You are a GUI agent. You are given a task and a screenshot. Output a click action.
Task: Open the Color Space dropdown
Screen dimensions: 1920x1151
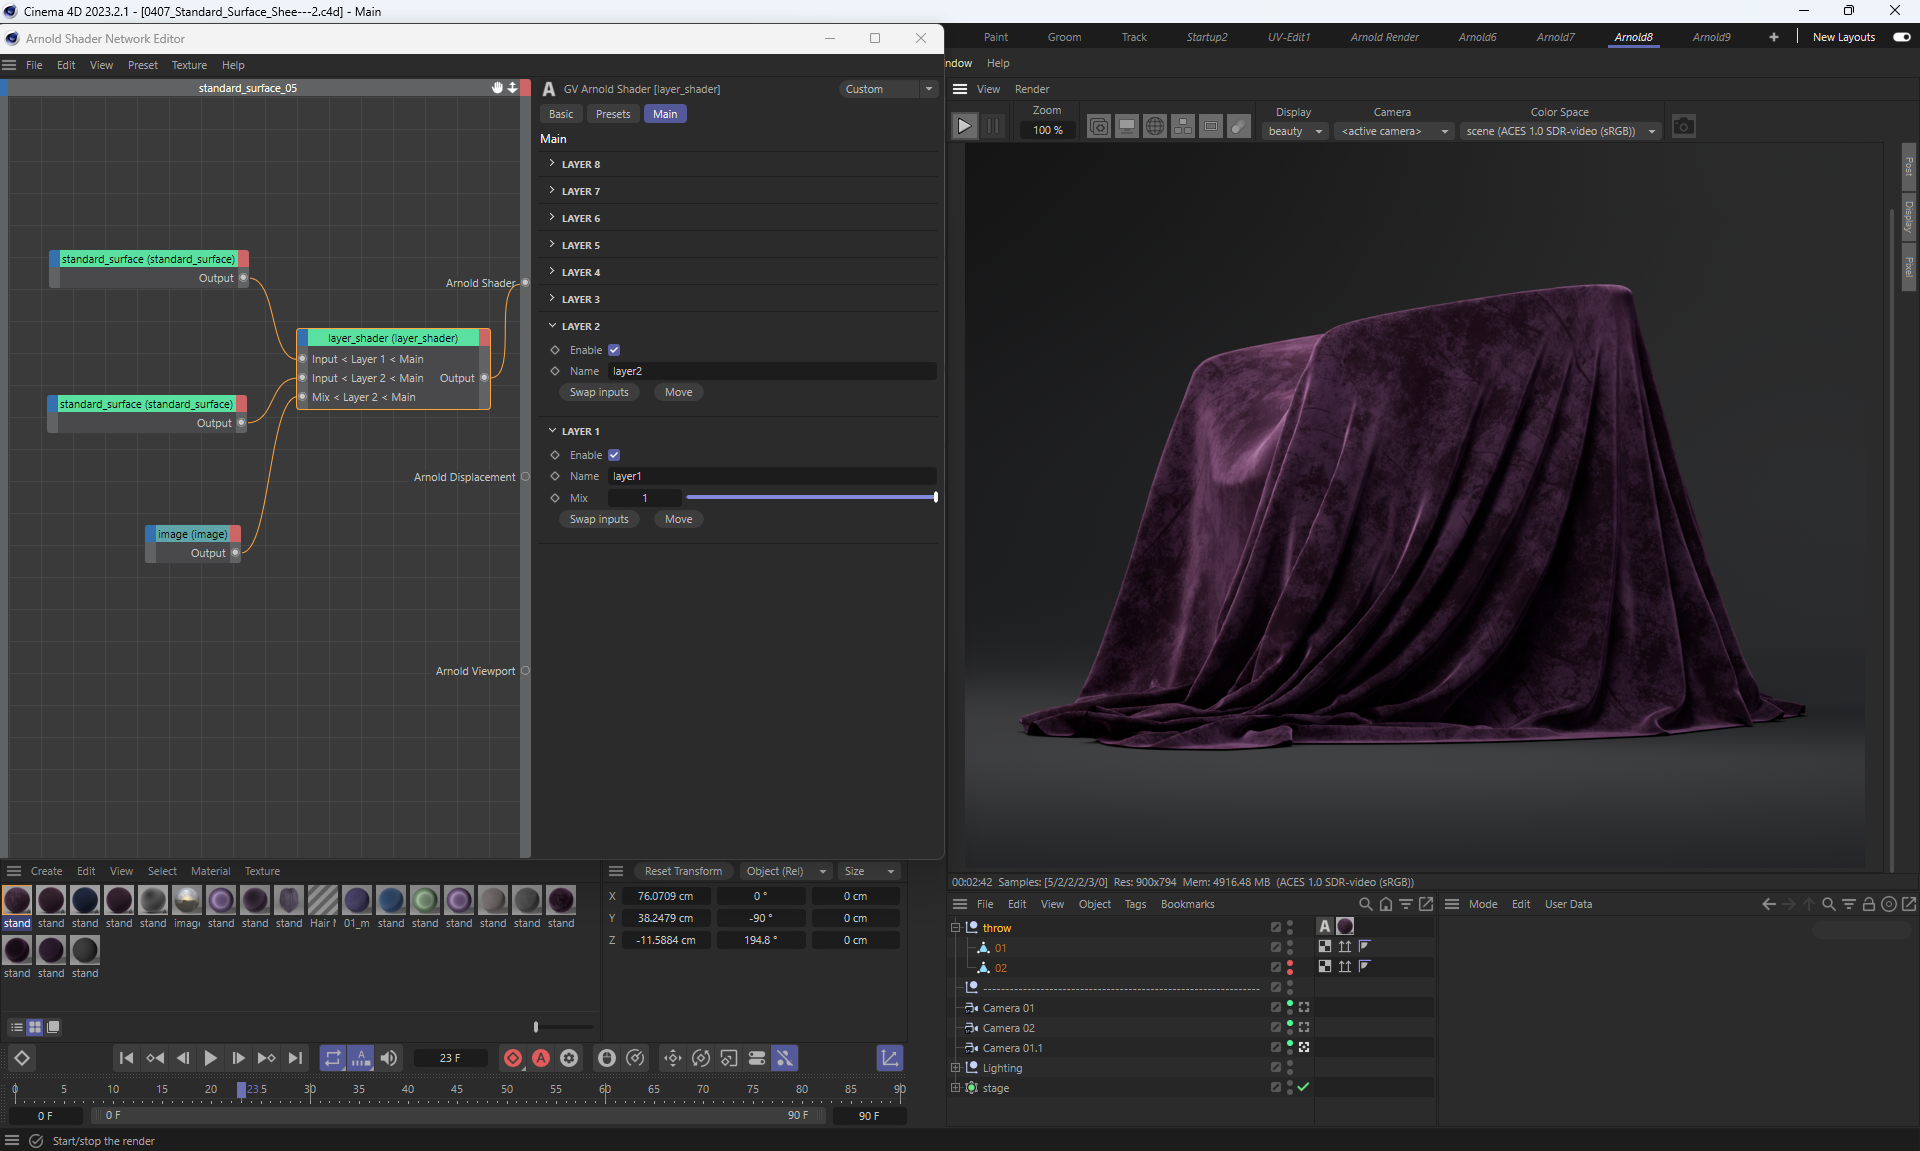tap(1560, 131)
